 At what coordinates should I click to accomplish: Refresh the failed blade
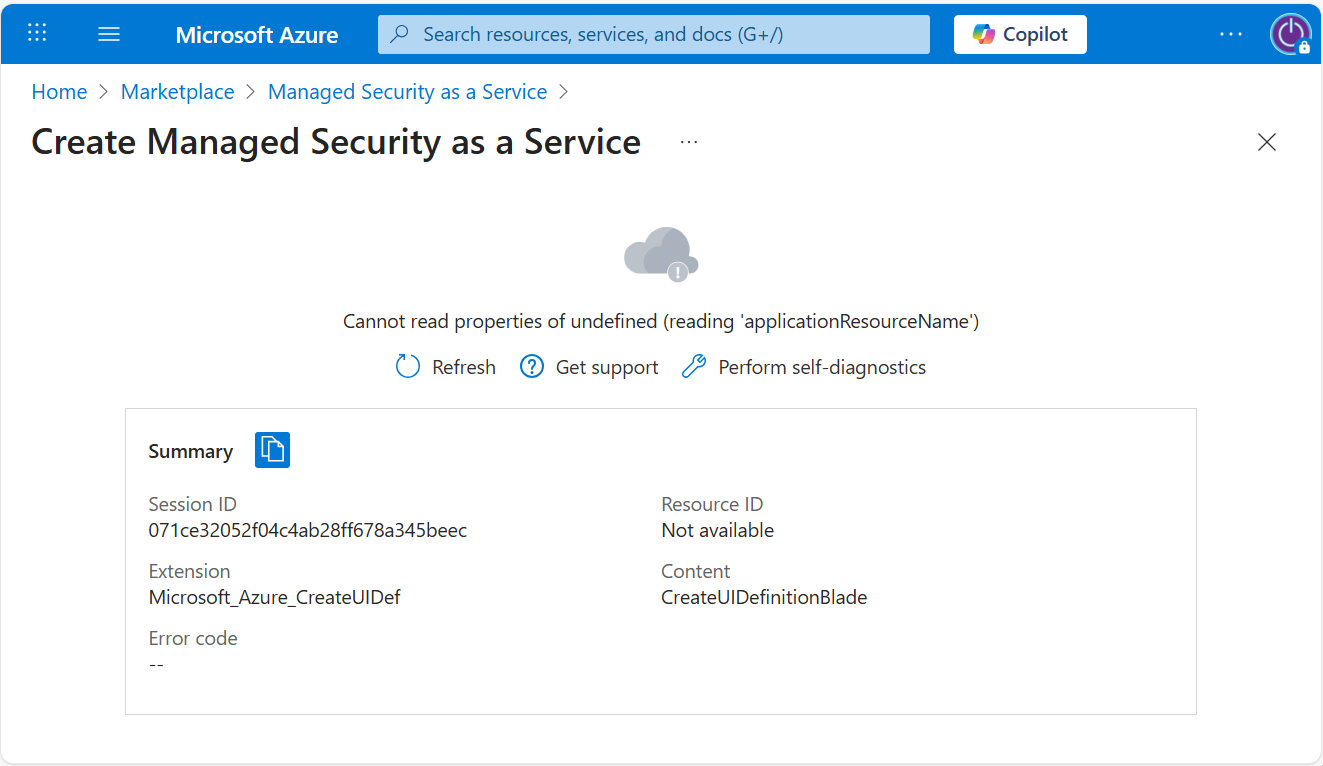(446, 367)
